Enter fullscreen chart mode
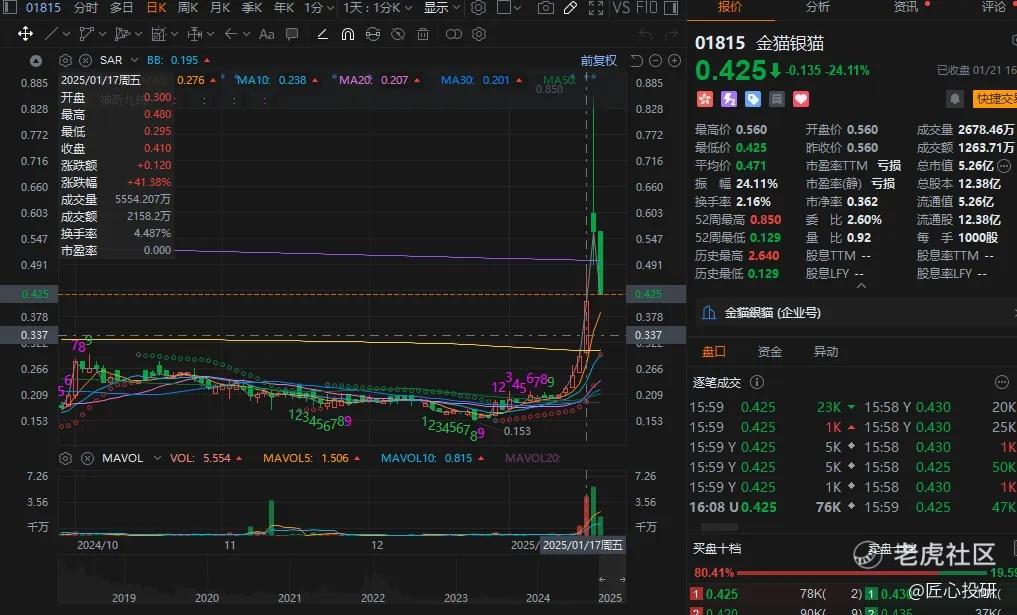The width and height of the screenshot is (1017, 615). pos(595,8)
